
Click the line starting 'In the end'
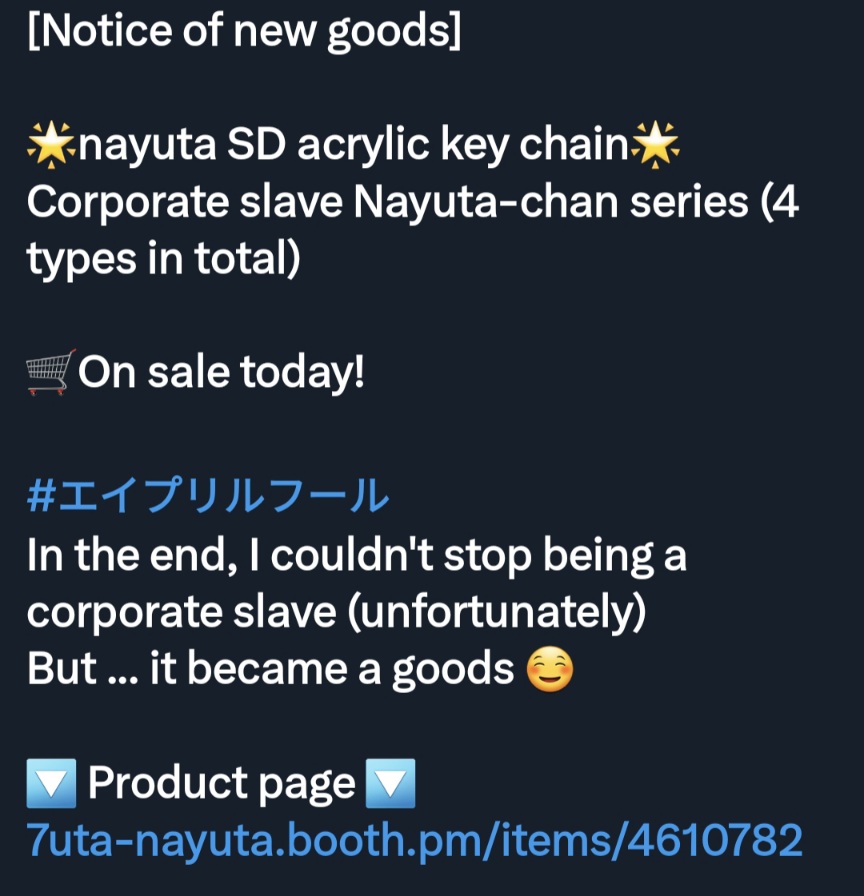357,555
